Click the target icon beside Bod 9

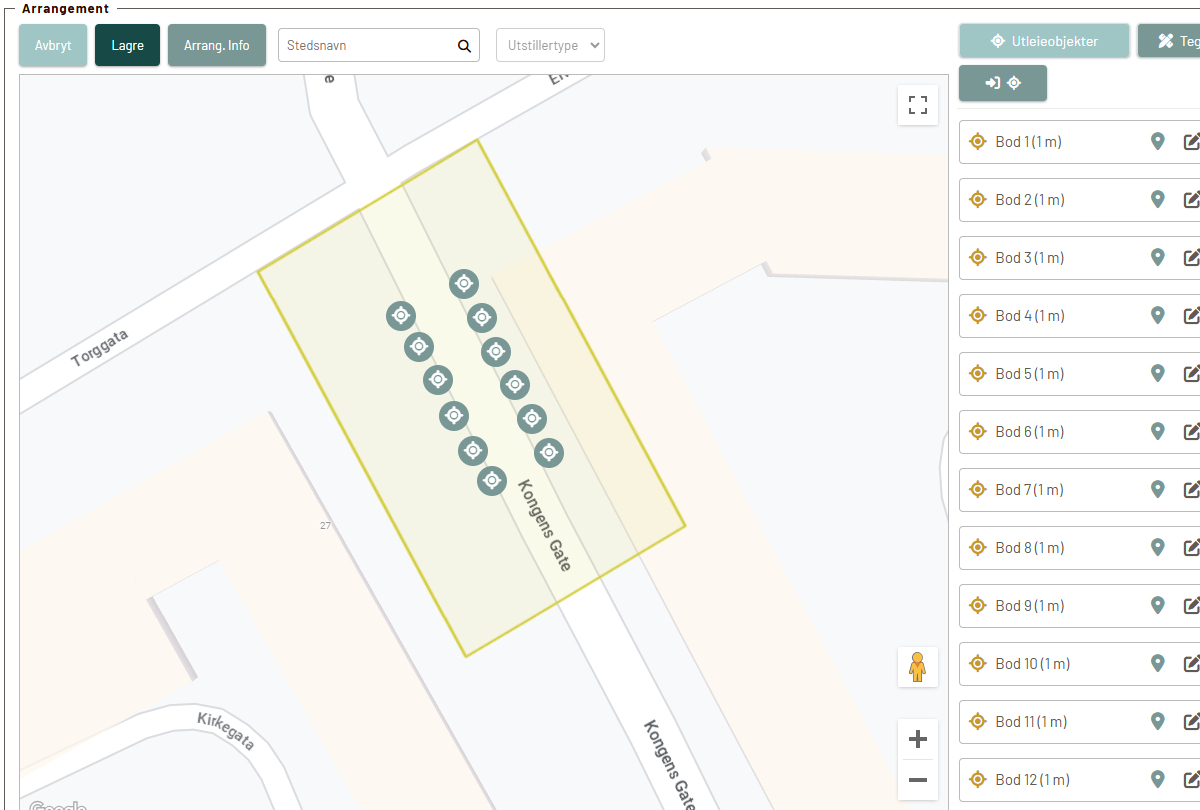click(x=978, y=606)
